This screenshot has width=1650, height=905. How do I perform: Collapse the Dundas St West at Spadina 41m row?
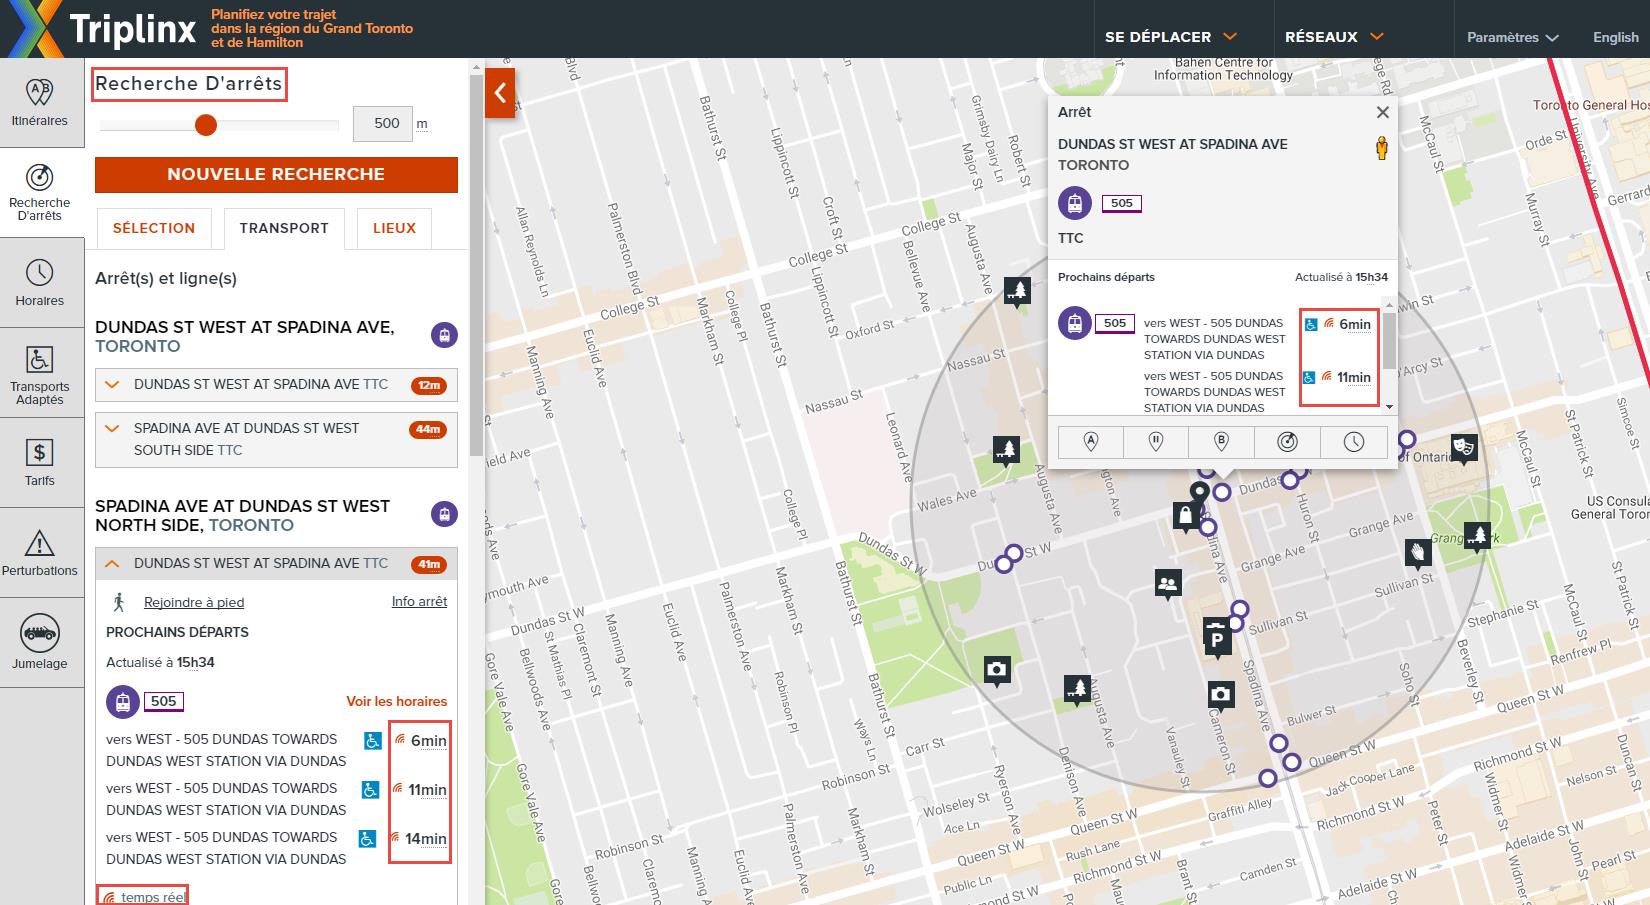(x=276, y=563)
